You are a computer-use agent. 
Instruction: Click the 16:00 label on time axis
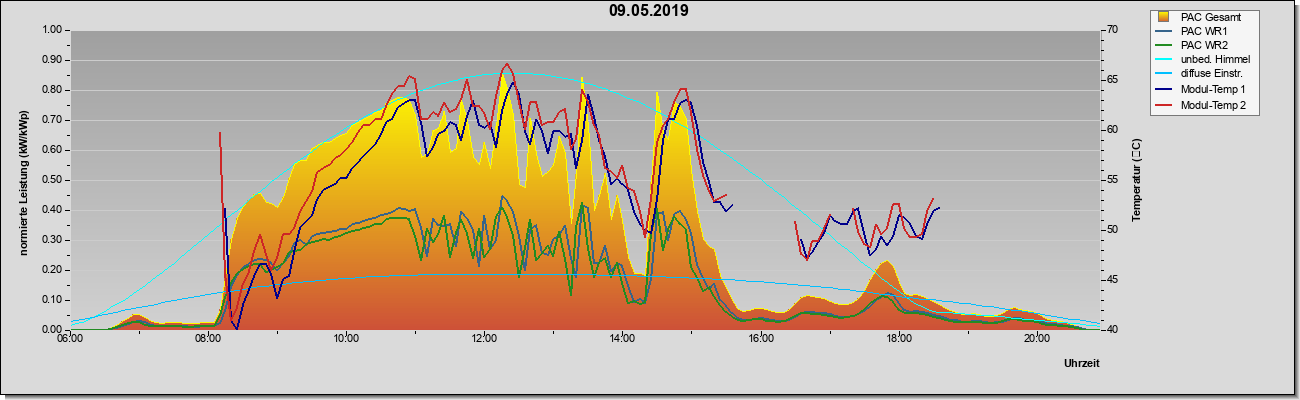pos(761,338)
